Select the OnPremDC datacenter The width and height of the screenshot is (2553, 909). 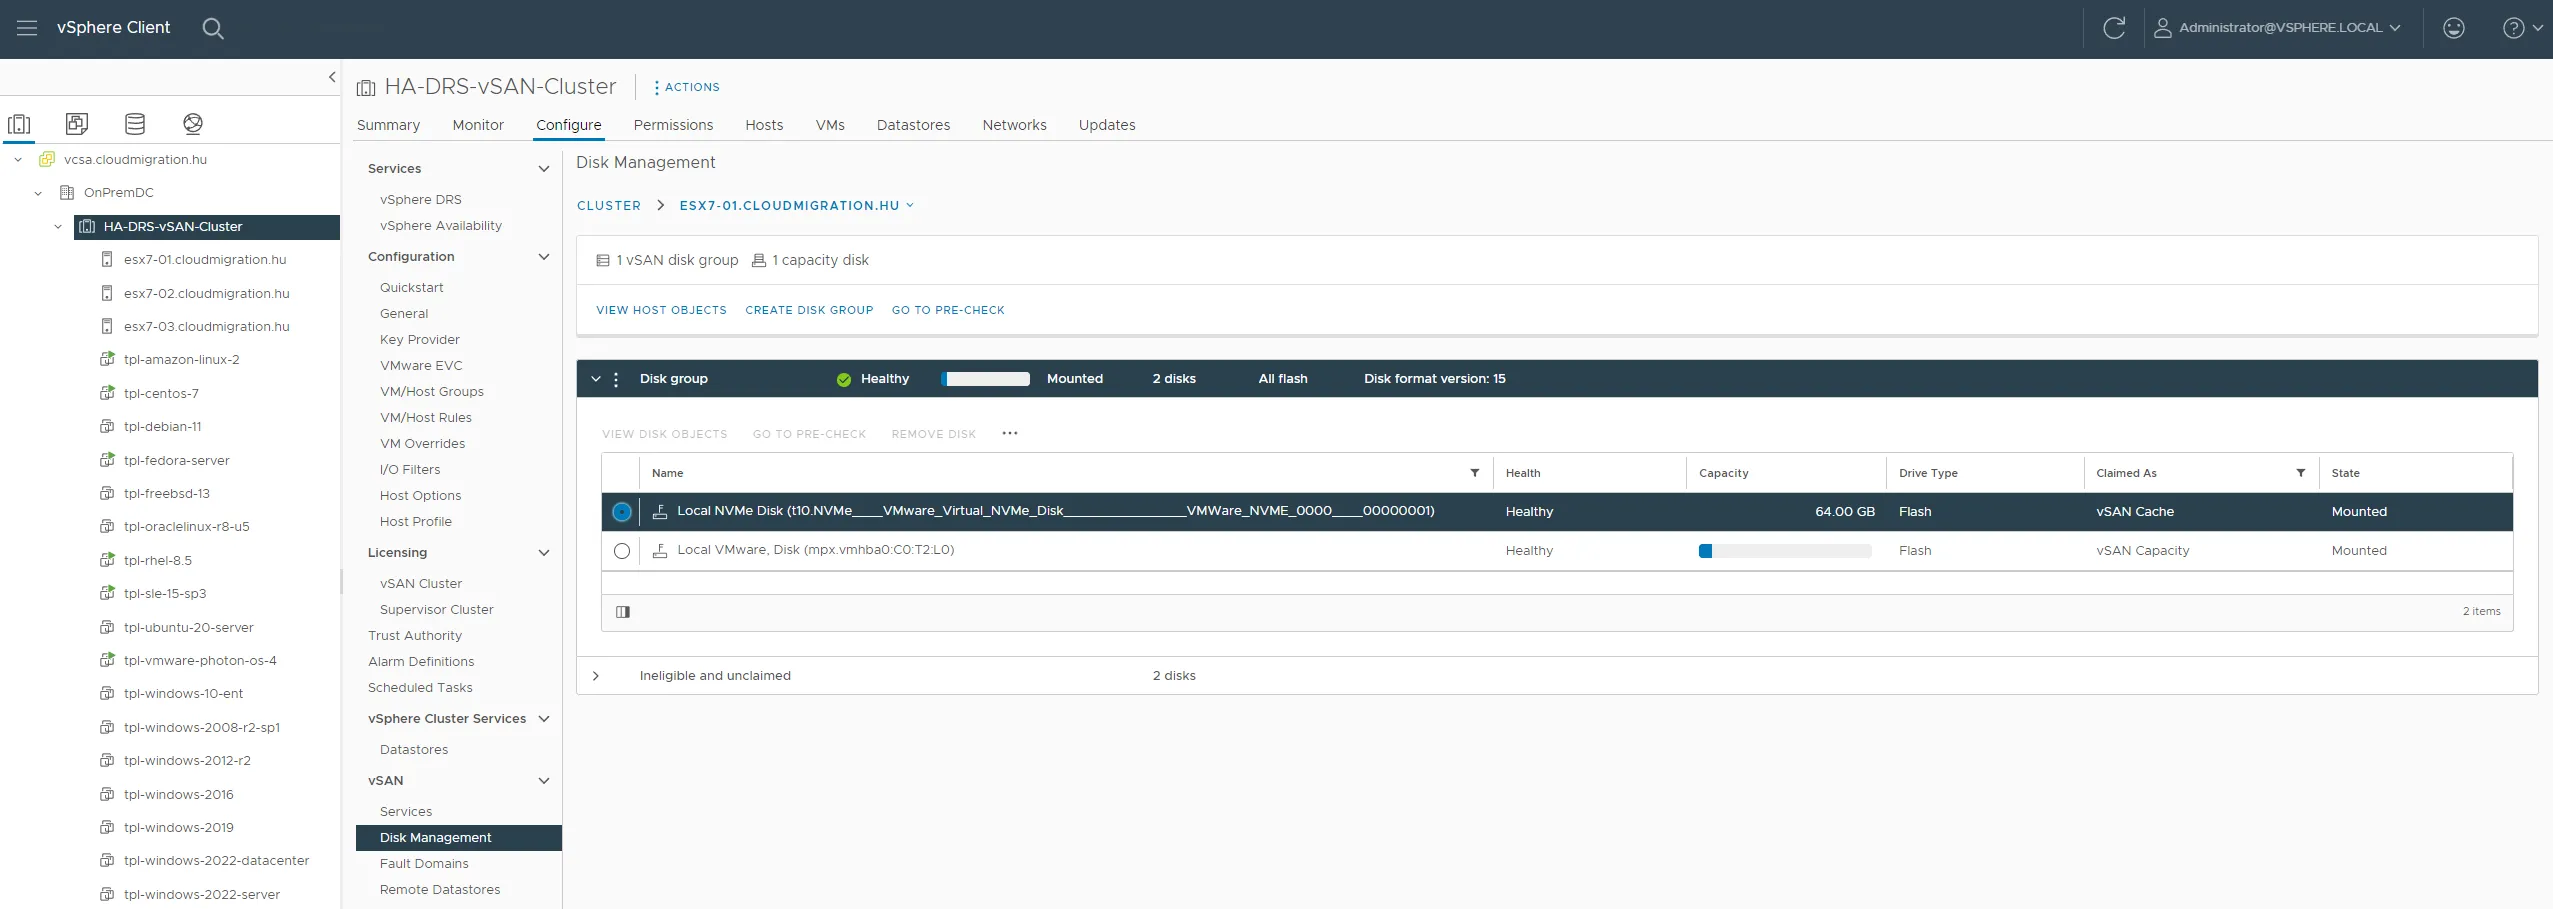(x=118, y=193)
